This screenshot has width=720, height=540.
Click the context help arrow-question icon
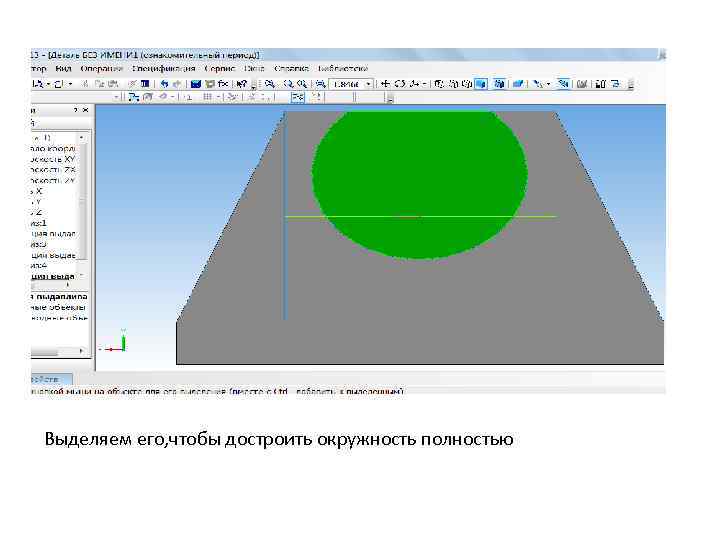[x=242, y=84]
